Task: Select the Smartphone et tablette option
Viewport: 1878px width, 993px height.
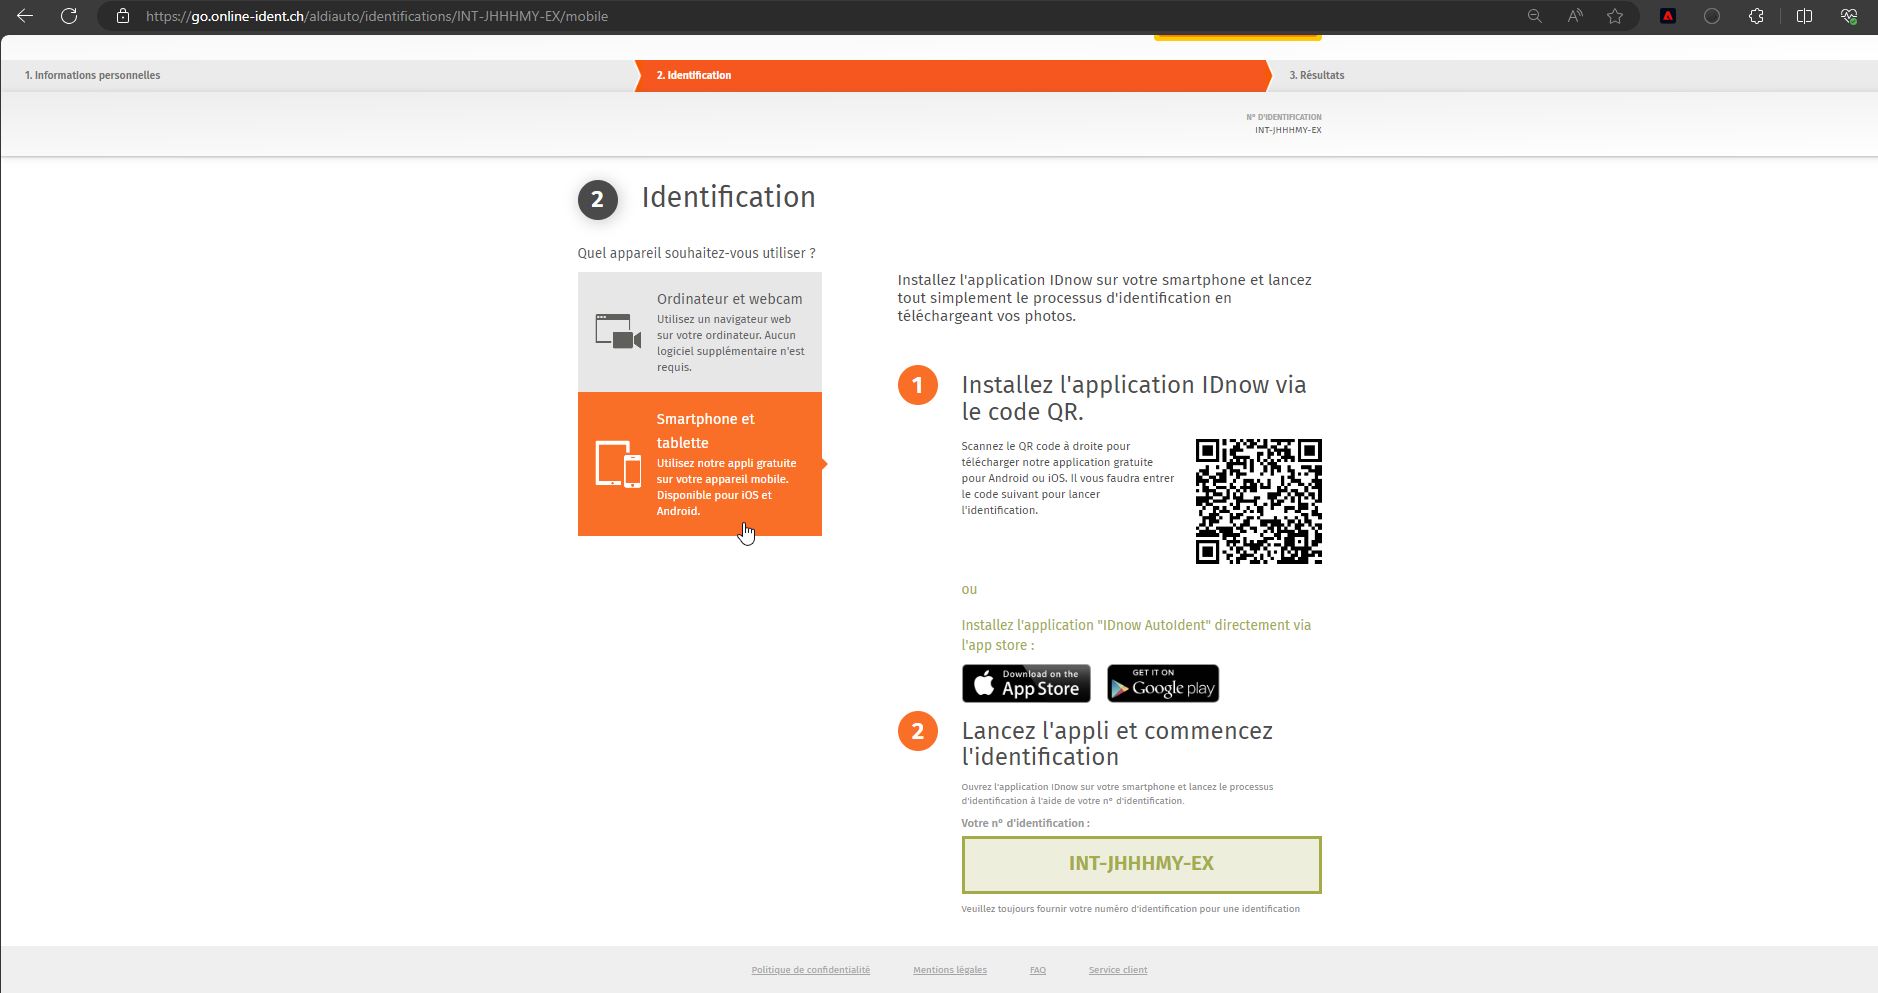Action: [700, 464]
